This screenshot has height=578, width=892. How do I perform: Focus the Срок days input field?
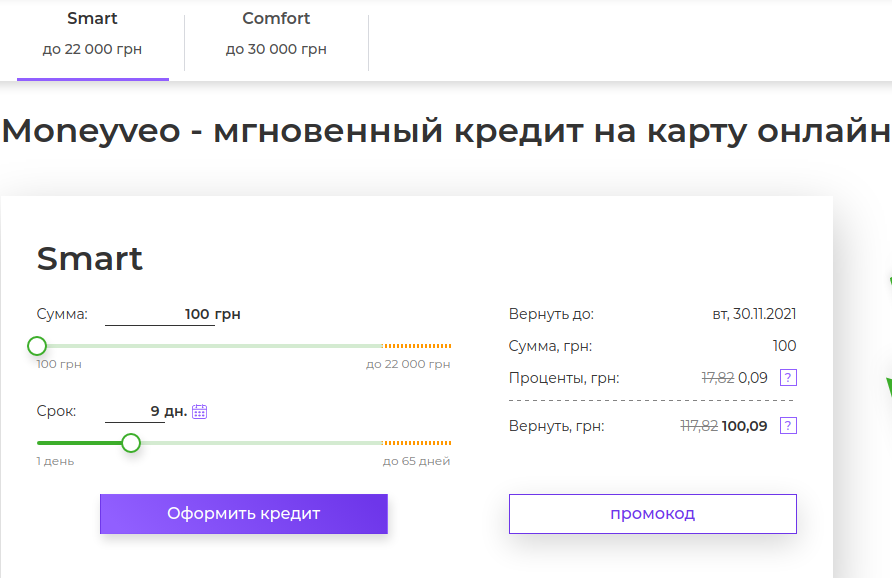pos(135,411)
